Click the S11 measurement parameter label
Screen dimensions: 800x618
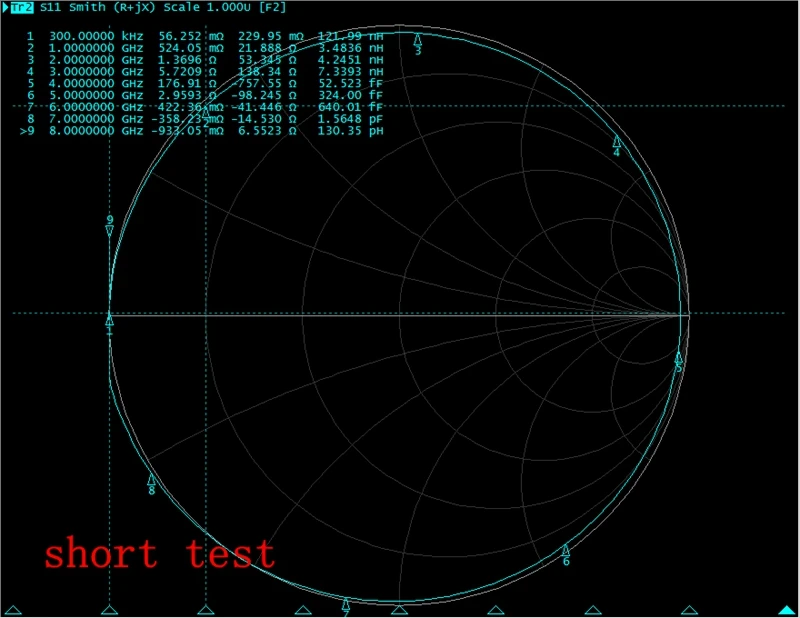pyautogui.click(x=51, y=7)
